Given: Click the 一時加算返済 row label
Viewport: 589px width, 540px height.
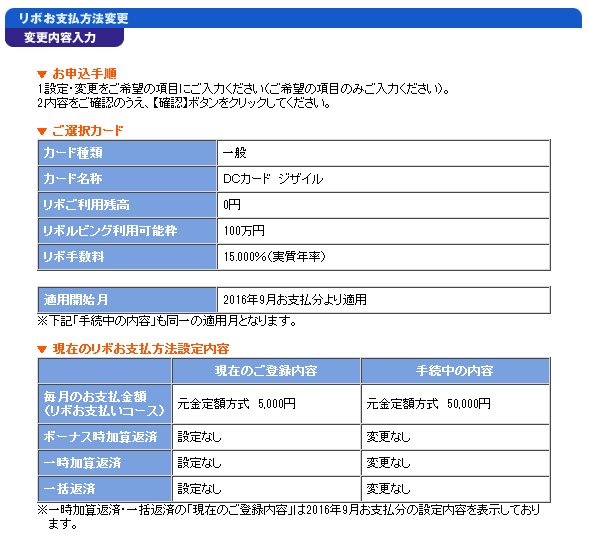Looking at the screenshot, I should click(104, 463).
